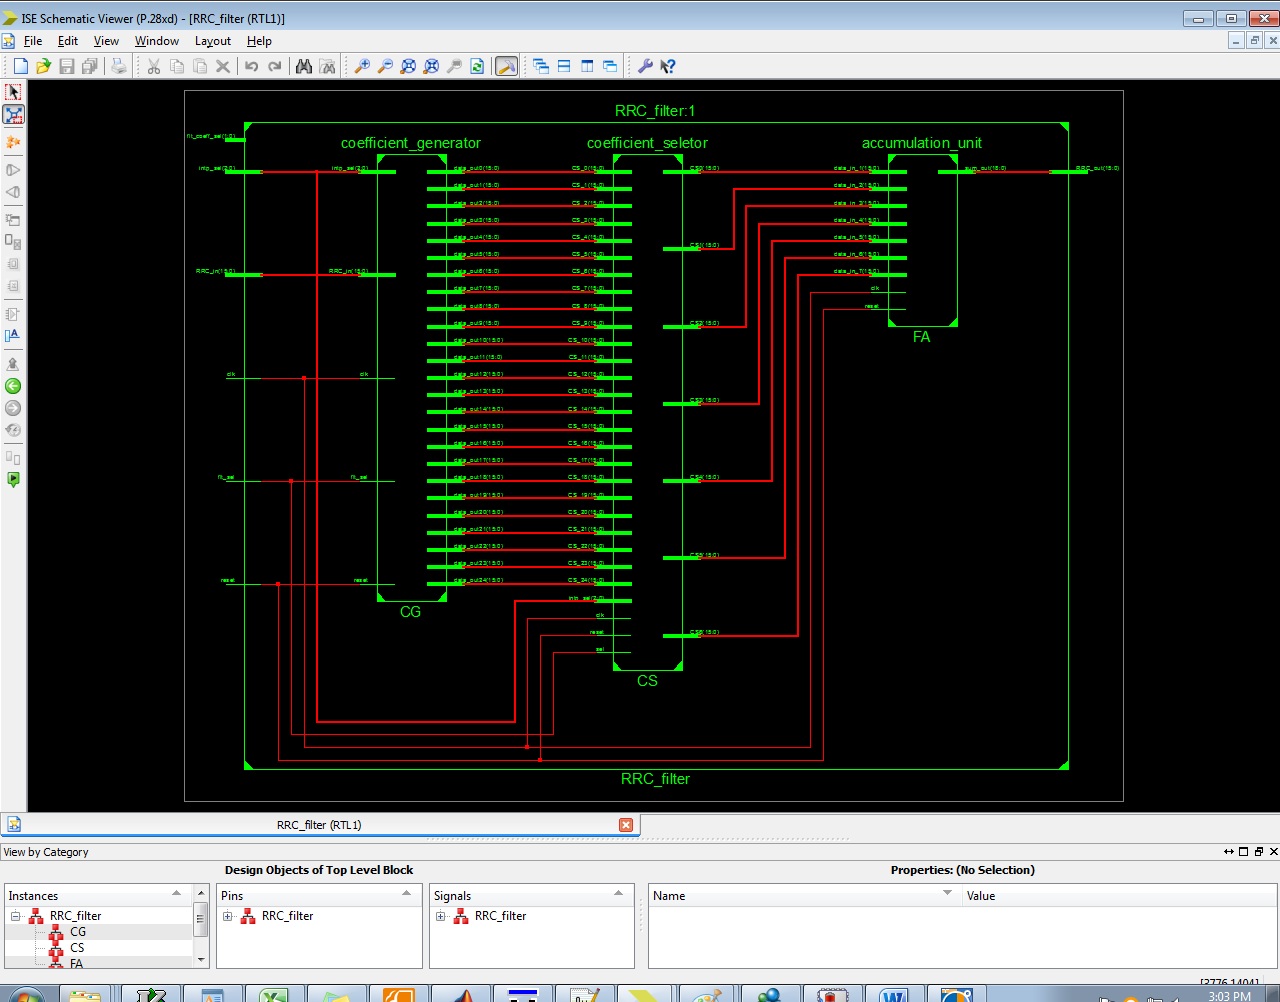The height and width of the screenshot is (1002, 1280).
Task: Click Instances list scrollbar down arrow
Action: point(201,960)
